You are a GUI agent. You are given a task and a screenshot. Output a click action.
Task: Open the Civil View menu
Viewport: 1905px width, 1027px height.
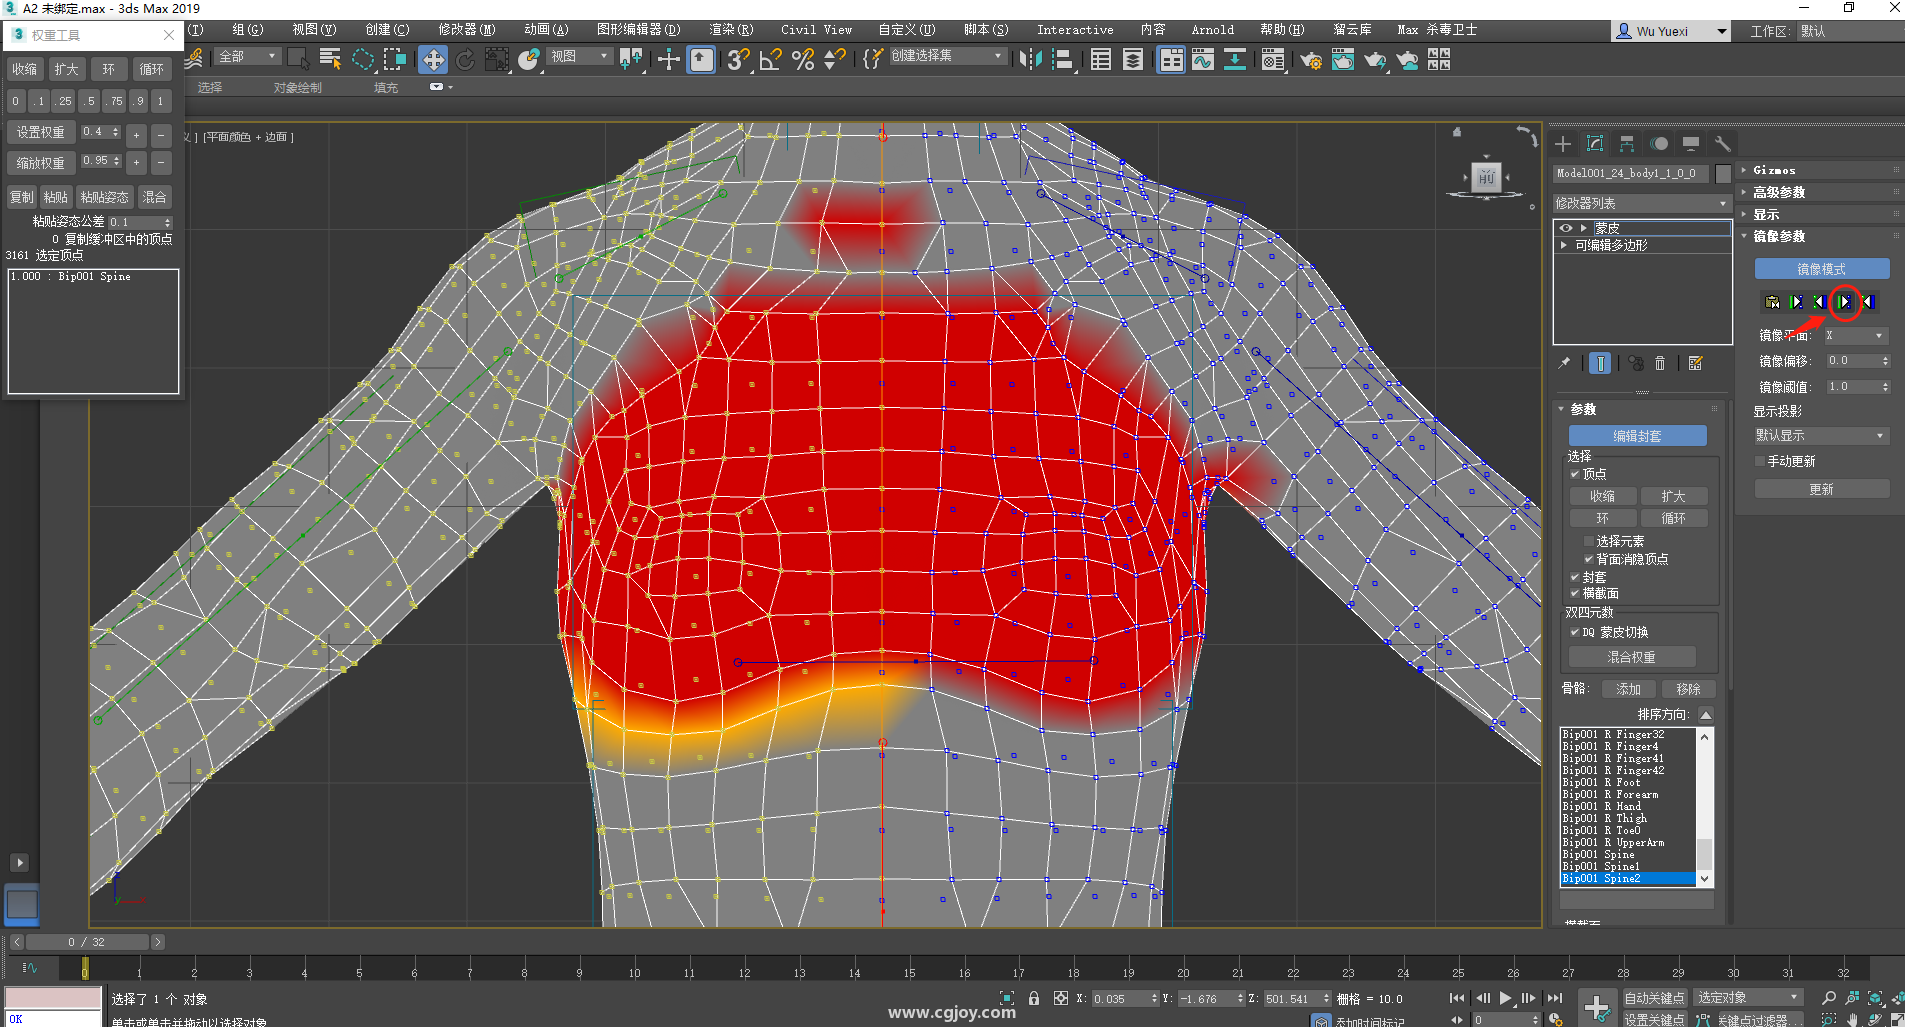(816, 30)
